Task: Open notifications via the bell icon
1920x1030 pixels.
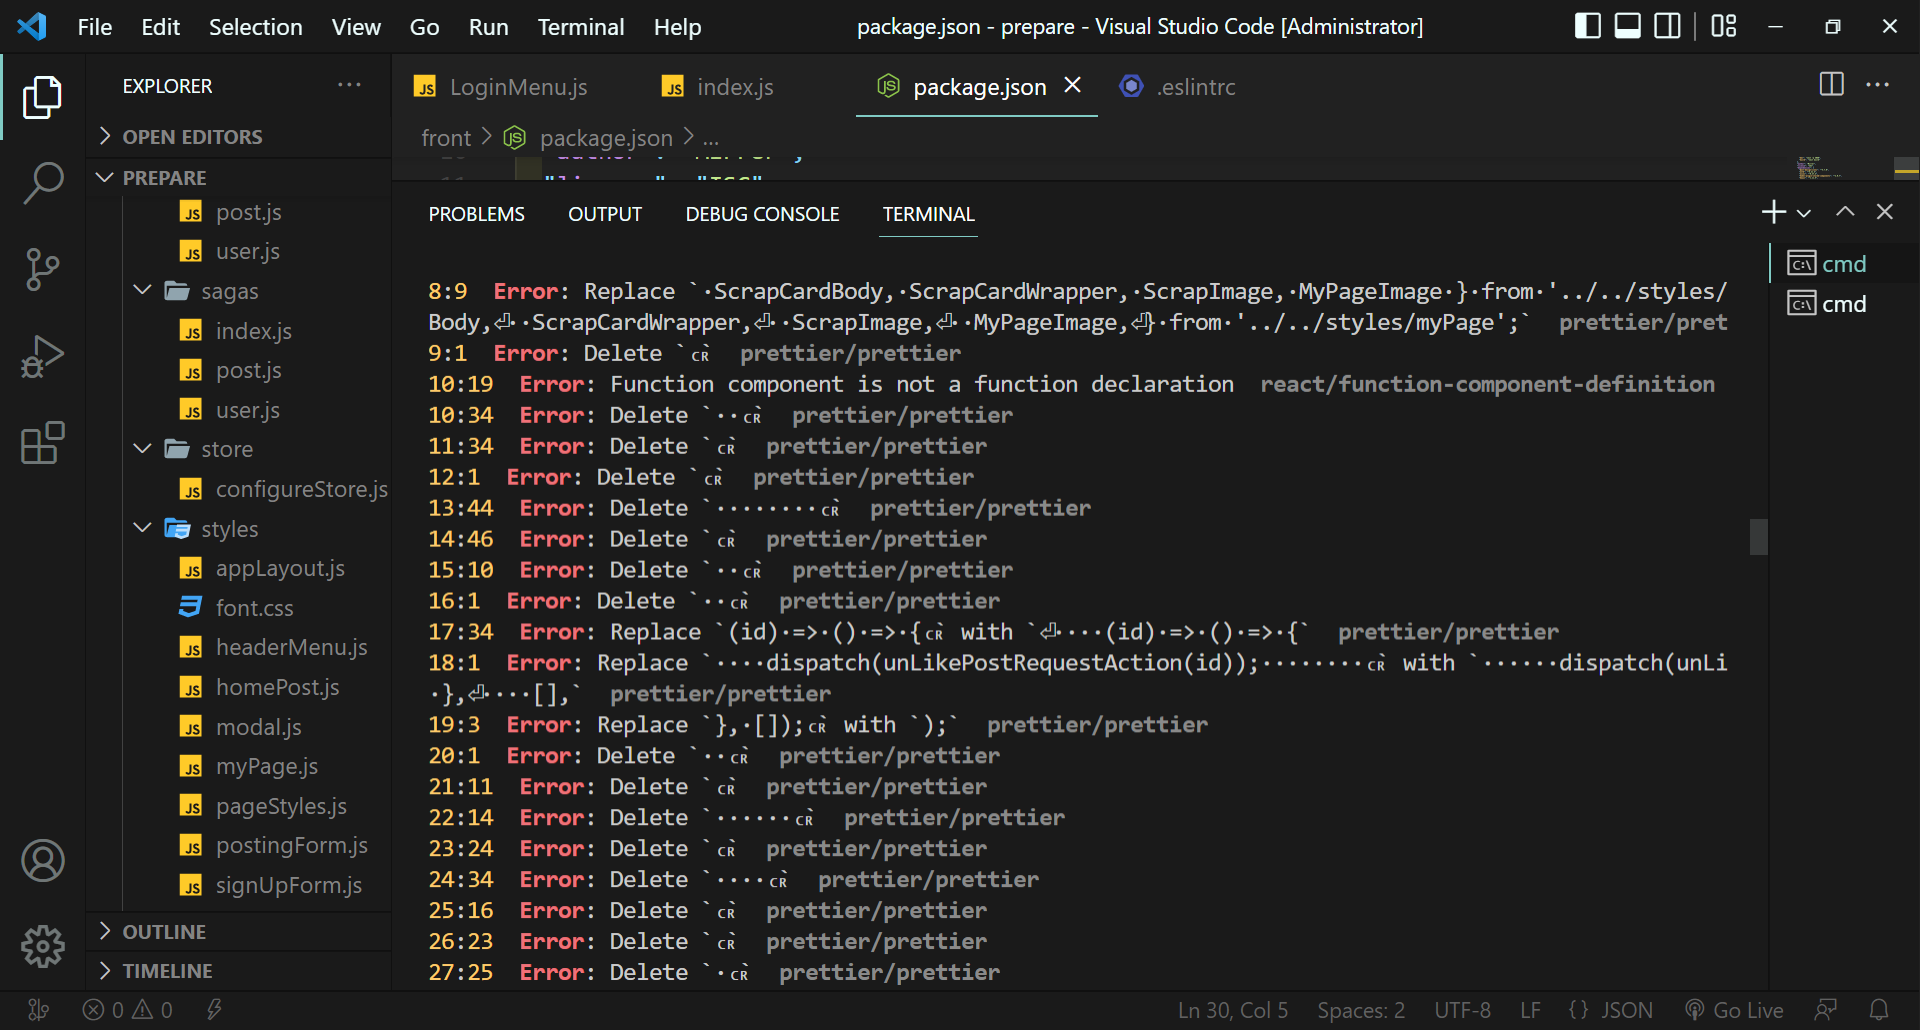Action: coord(1879,1009)
